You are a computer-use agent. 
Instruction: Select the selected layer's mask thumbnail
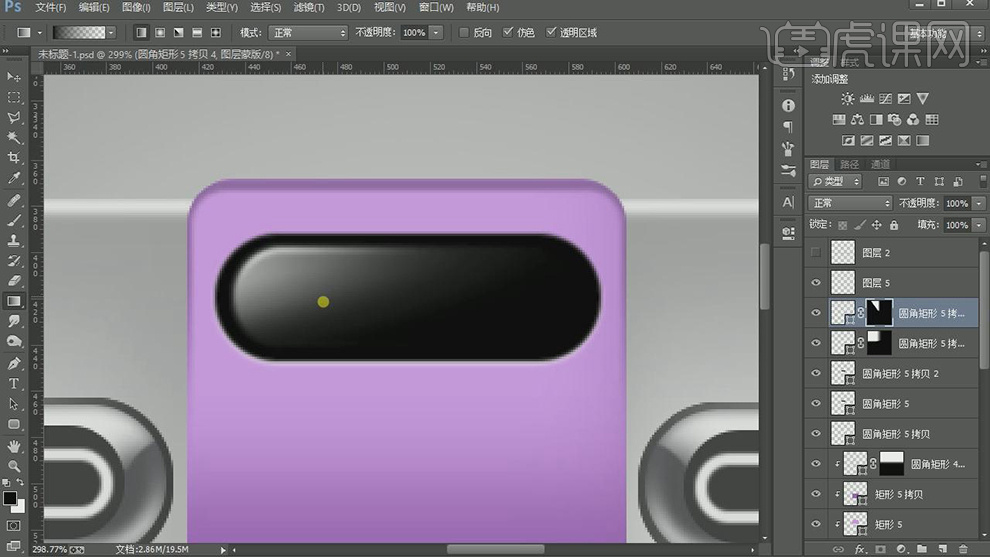point(879,313)
